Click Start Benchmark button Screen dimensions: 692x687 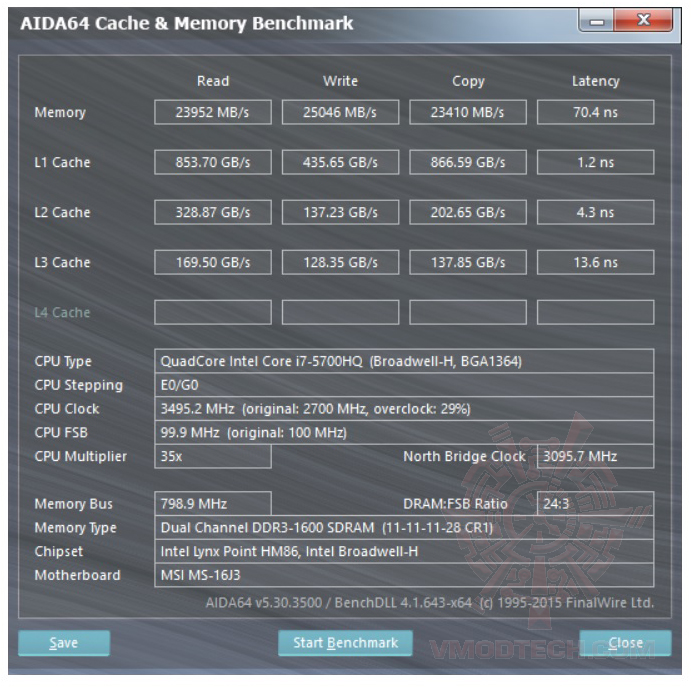[345, 643]
